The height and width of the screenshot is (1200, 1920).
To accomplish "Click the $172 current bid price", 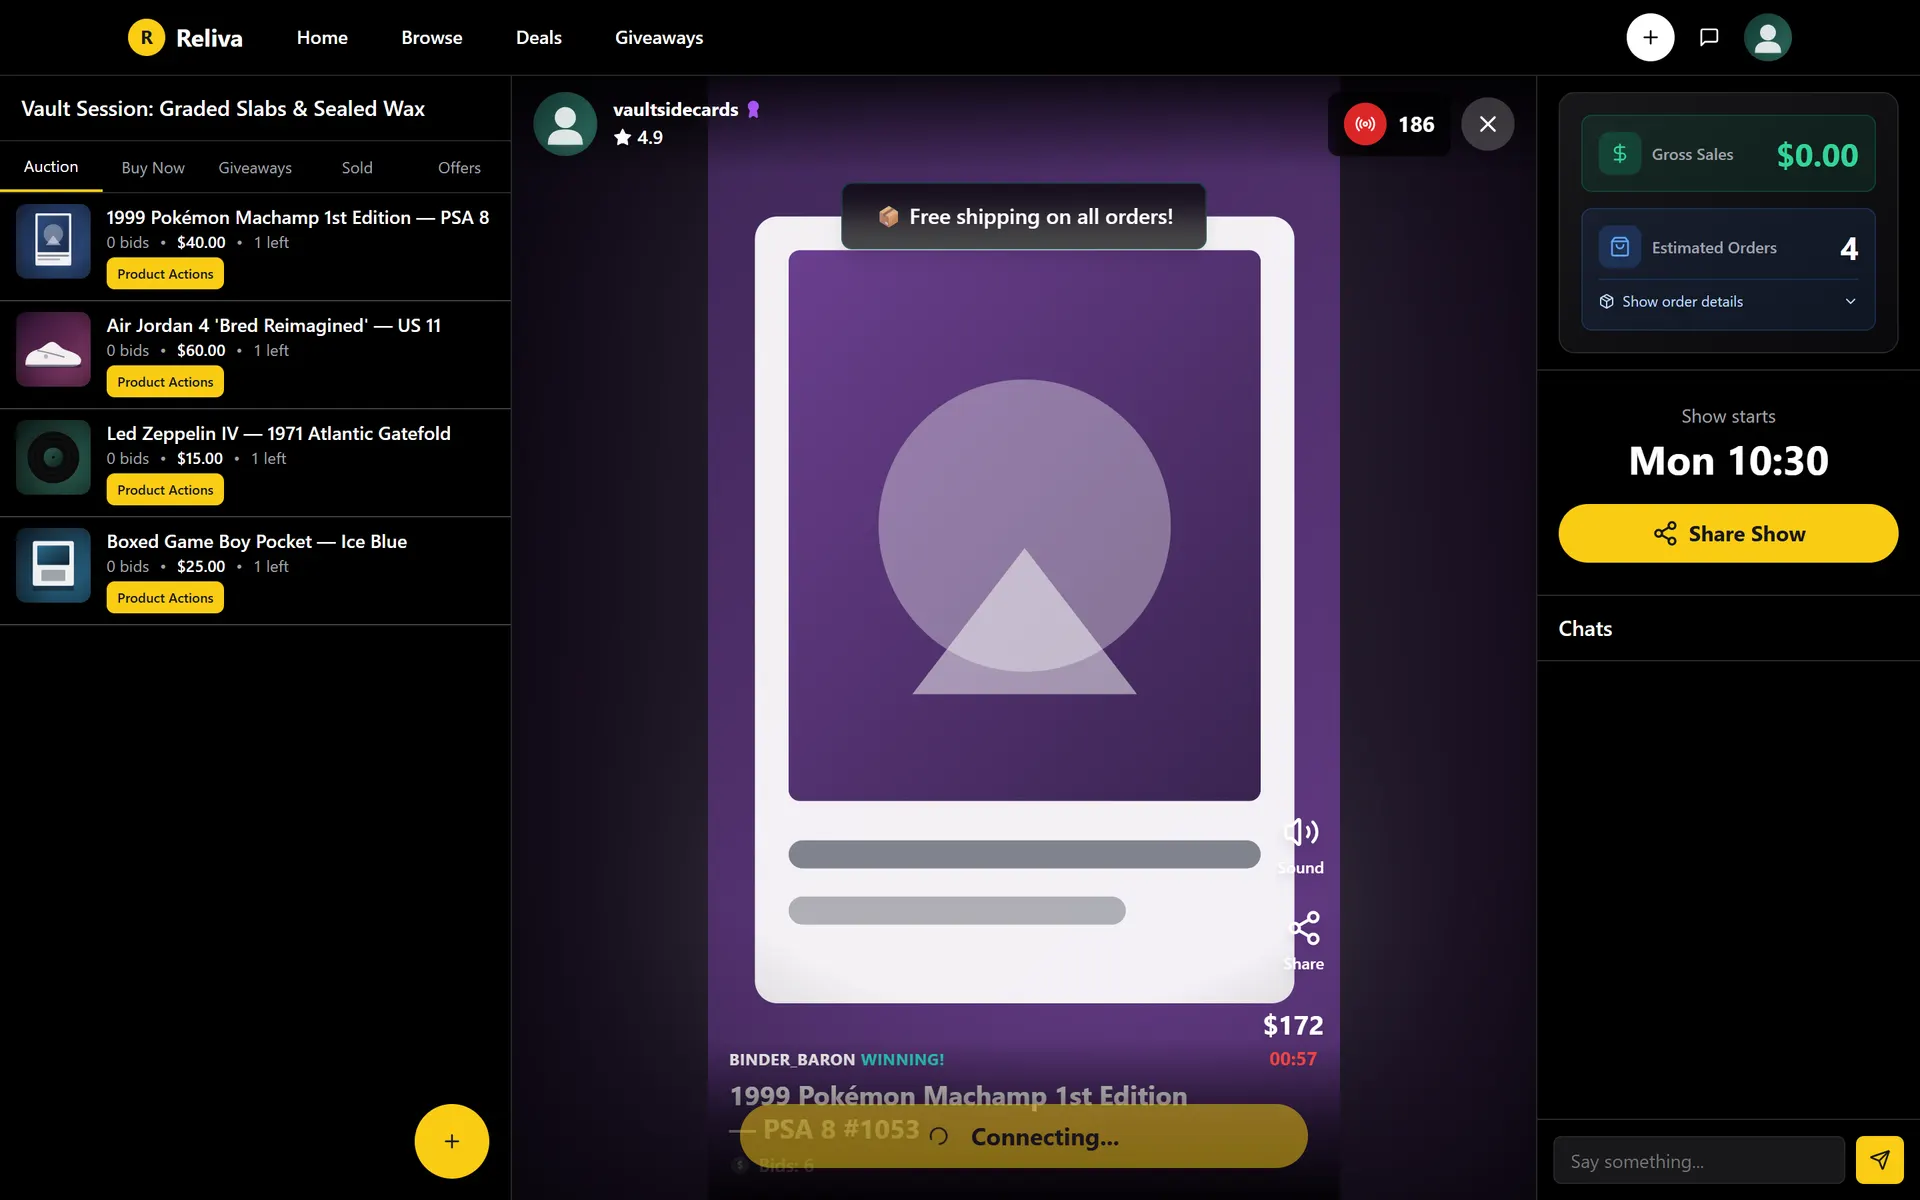I will 1293,1026.
